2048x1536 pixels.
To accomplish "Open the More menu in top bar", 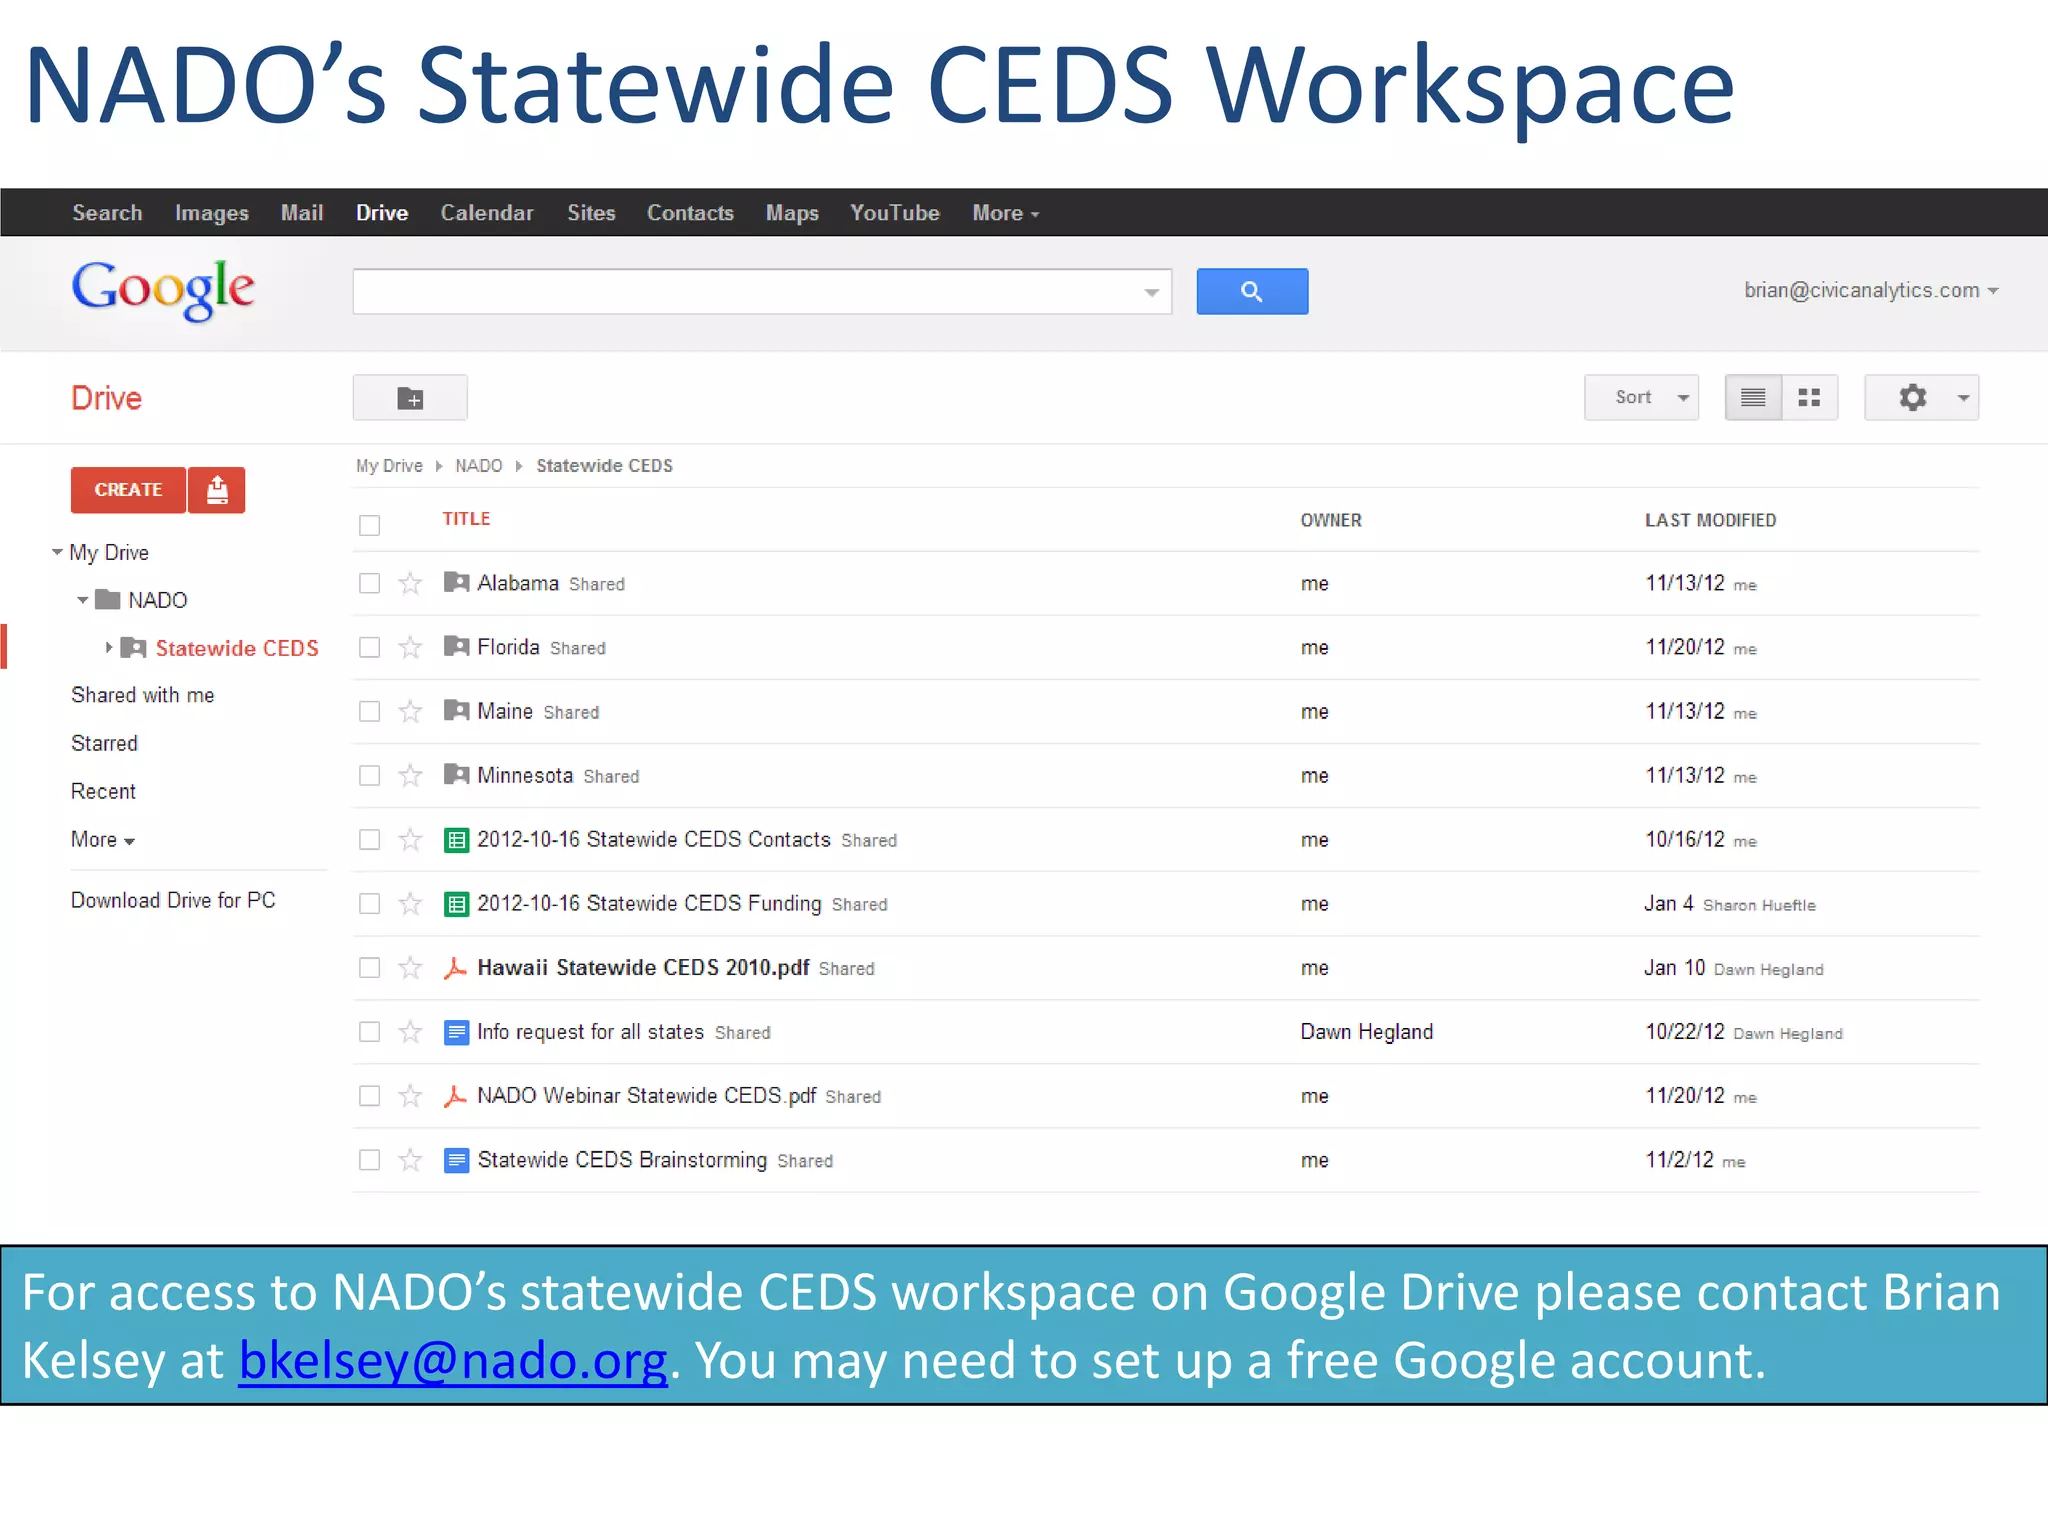I will pyautogui.click(x=1005, y=213).
